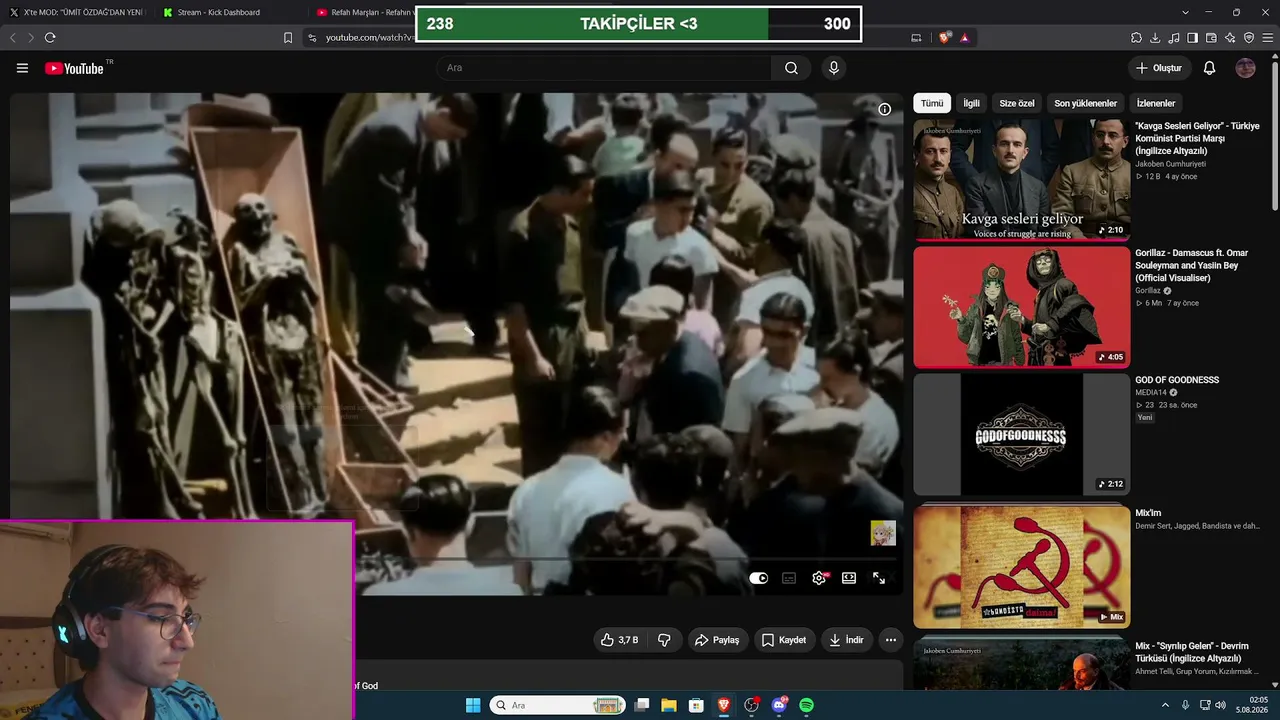This screenshot has height=720, width=1280.
Task: Click the İndir download button
Action: 846,640
